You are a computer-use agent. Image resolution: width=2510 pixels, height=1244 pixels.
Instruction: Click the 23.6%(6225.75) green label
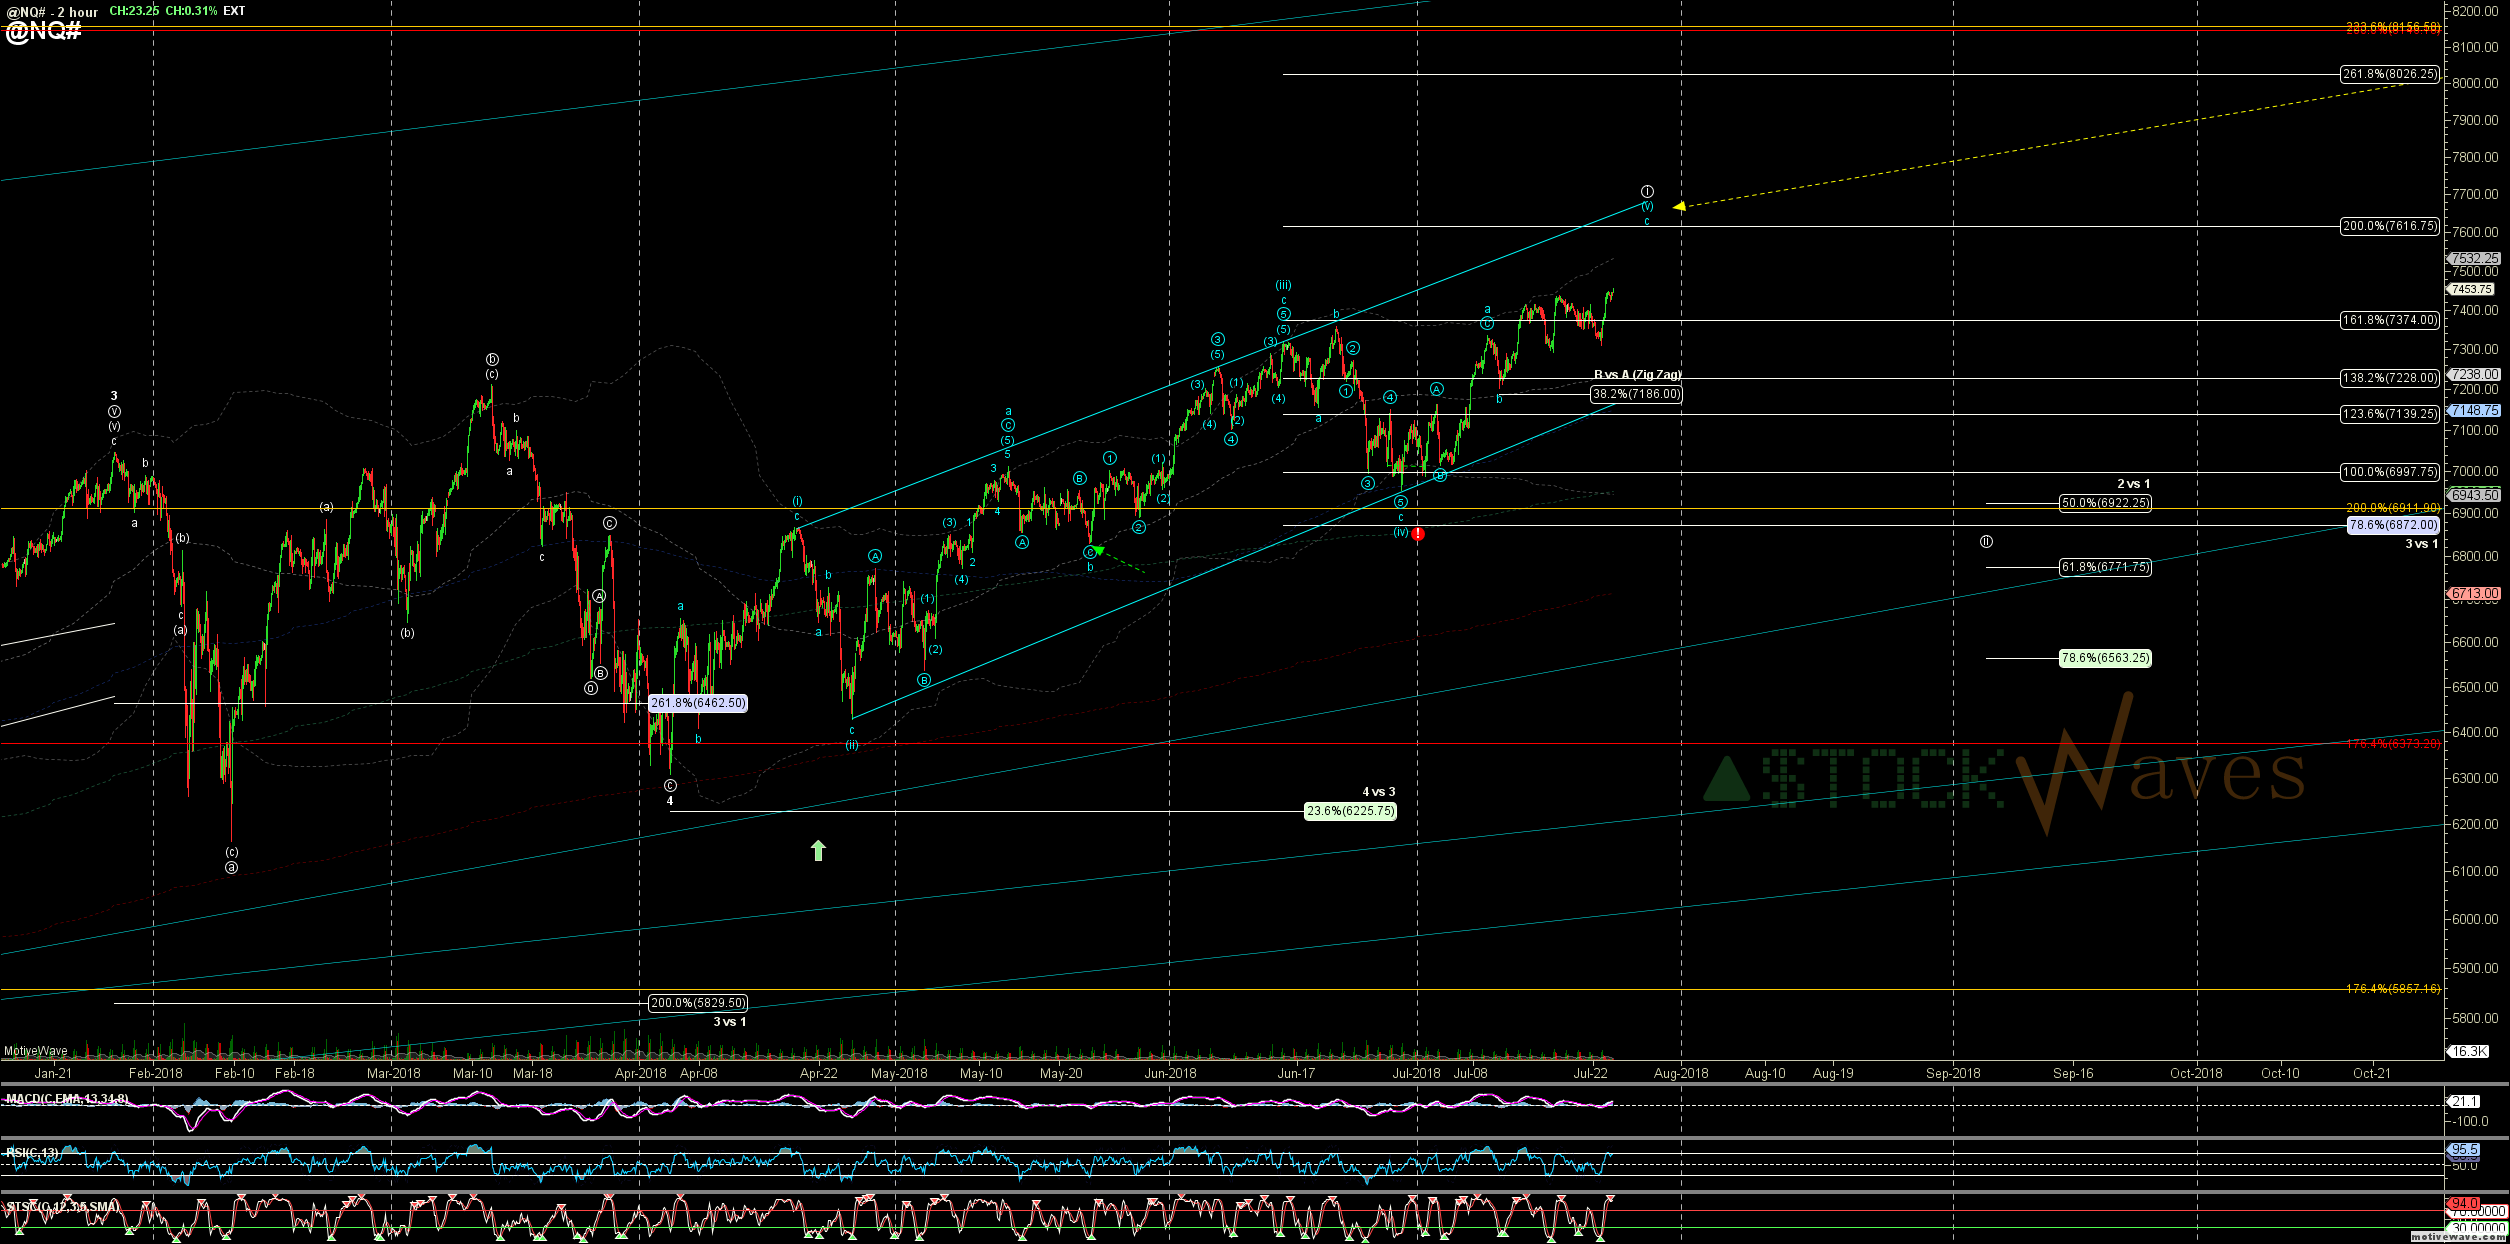[x=1350, y=811]
